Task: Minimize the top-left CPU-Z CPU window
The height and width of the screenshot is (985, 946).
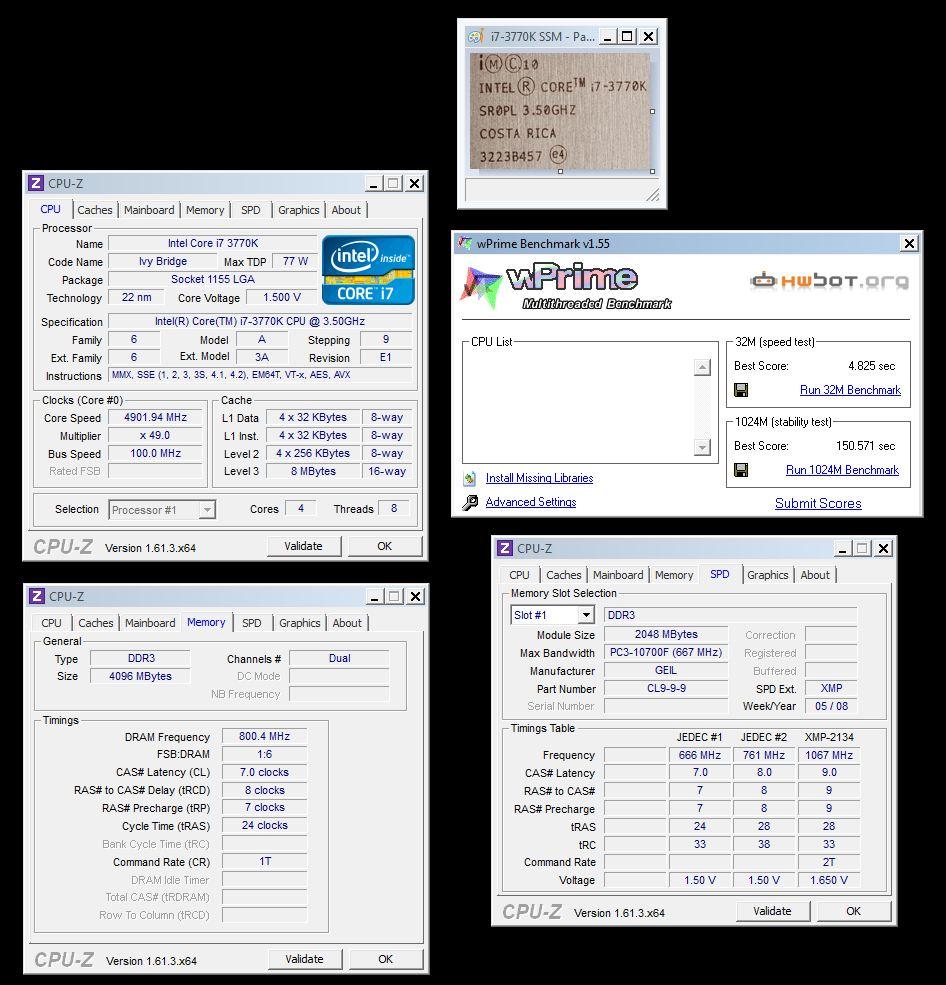Action: [x=374, y=183]
